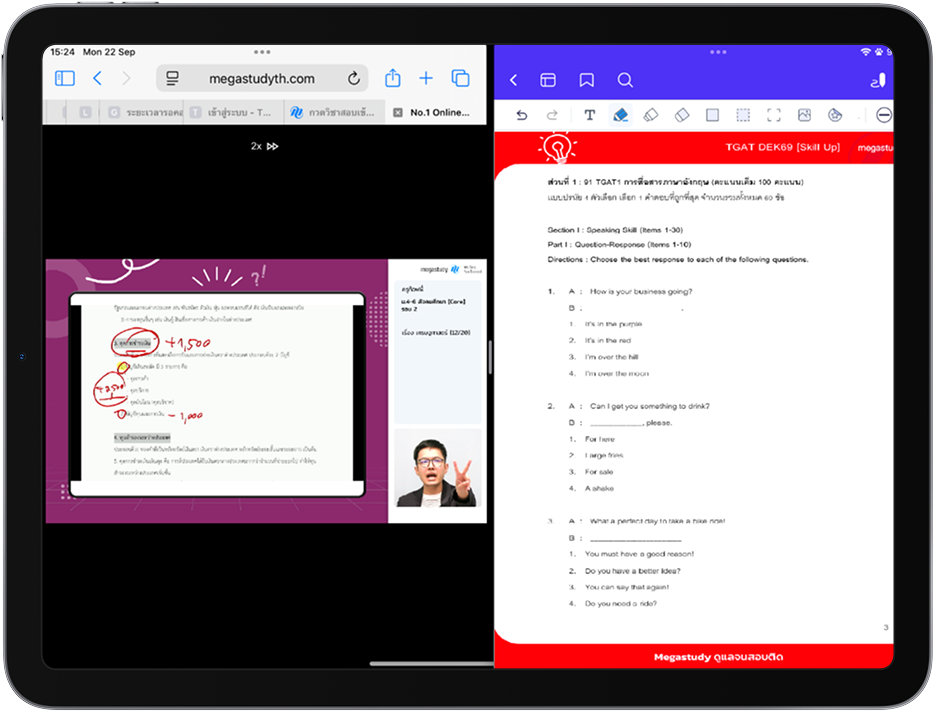This screenshot has width=933, height=711.
Task: Open the bookmark icon in purple header
Action: [587, 80]
